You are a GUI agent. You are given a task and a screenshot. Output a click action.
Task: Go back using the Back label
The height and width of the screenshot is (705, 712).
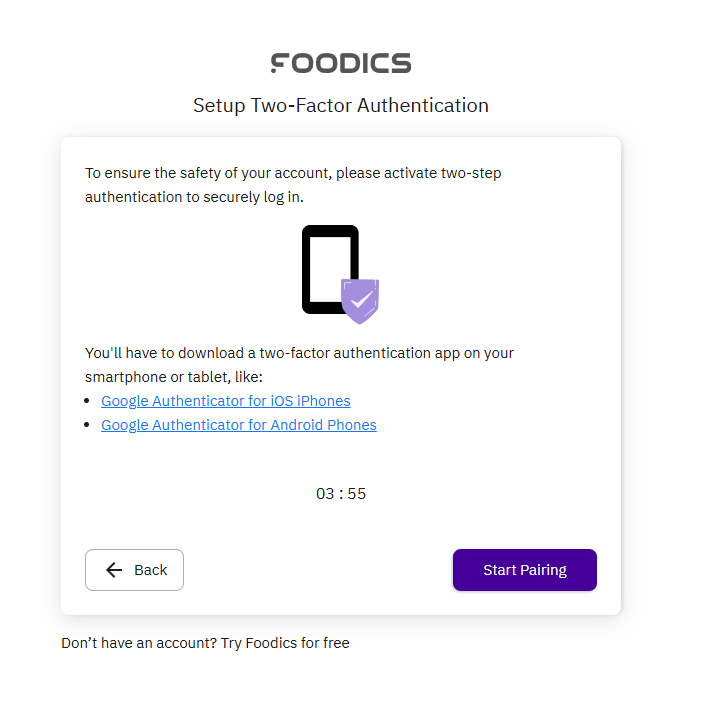click(x=151, y=570)
